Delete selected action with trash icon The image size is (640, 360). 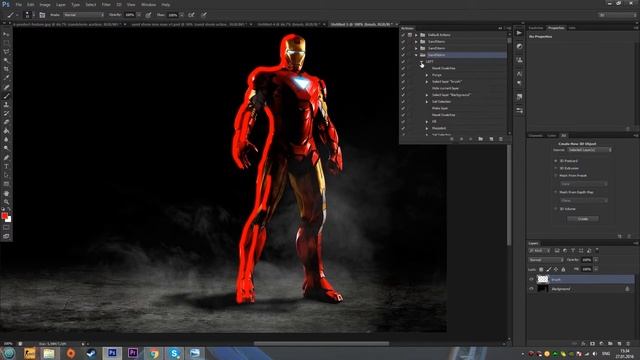pyautogui.click(x=501, y=139)
